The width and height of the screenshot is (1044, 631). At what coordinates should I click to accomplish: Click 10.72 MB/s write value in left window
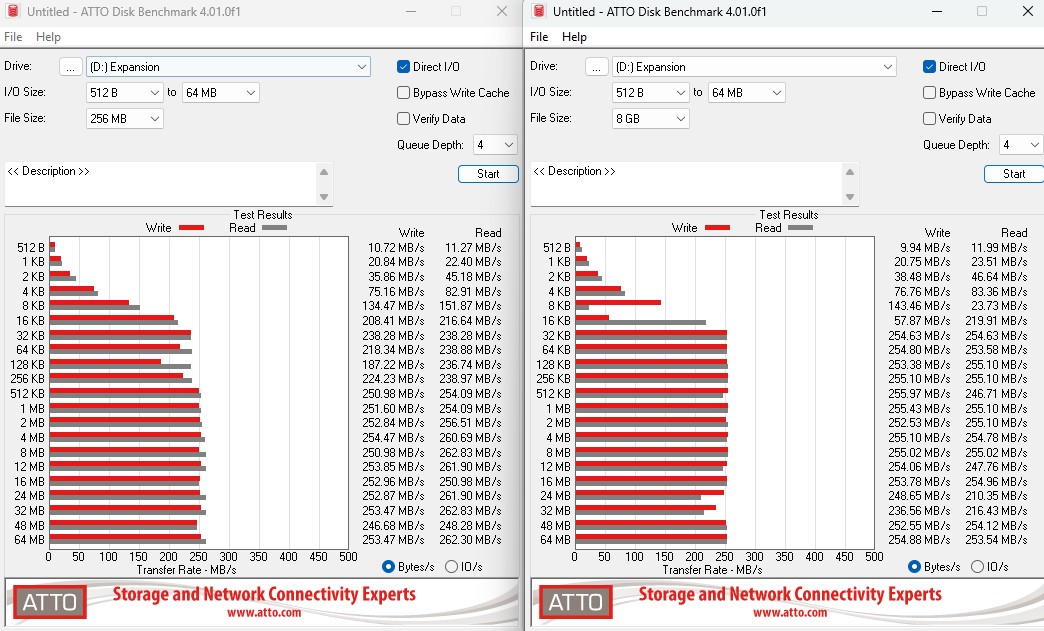(396, 248)
